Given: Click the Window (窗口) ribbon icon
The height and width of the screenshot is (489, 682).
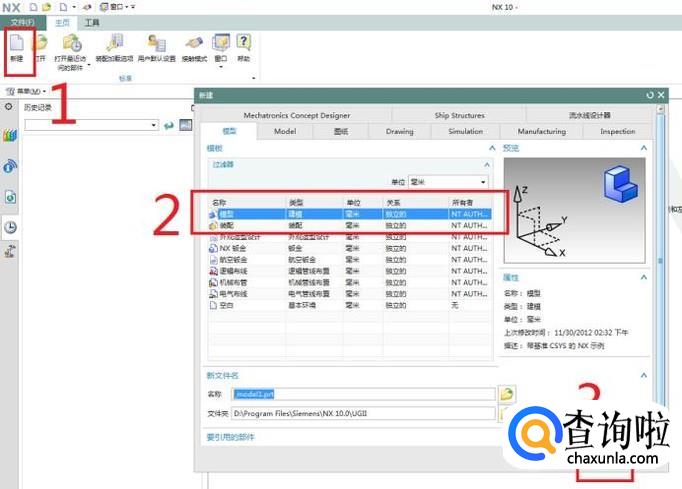Looking at the screenshot, I should (221, 43).
